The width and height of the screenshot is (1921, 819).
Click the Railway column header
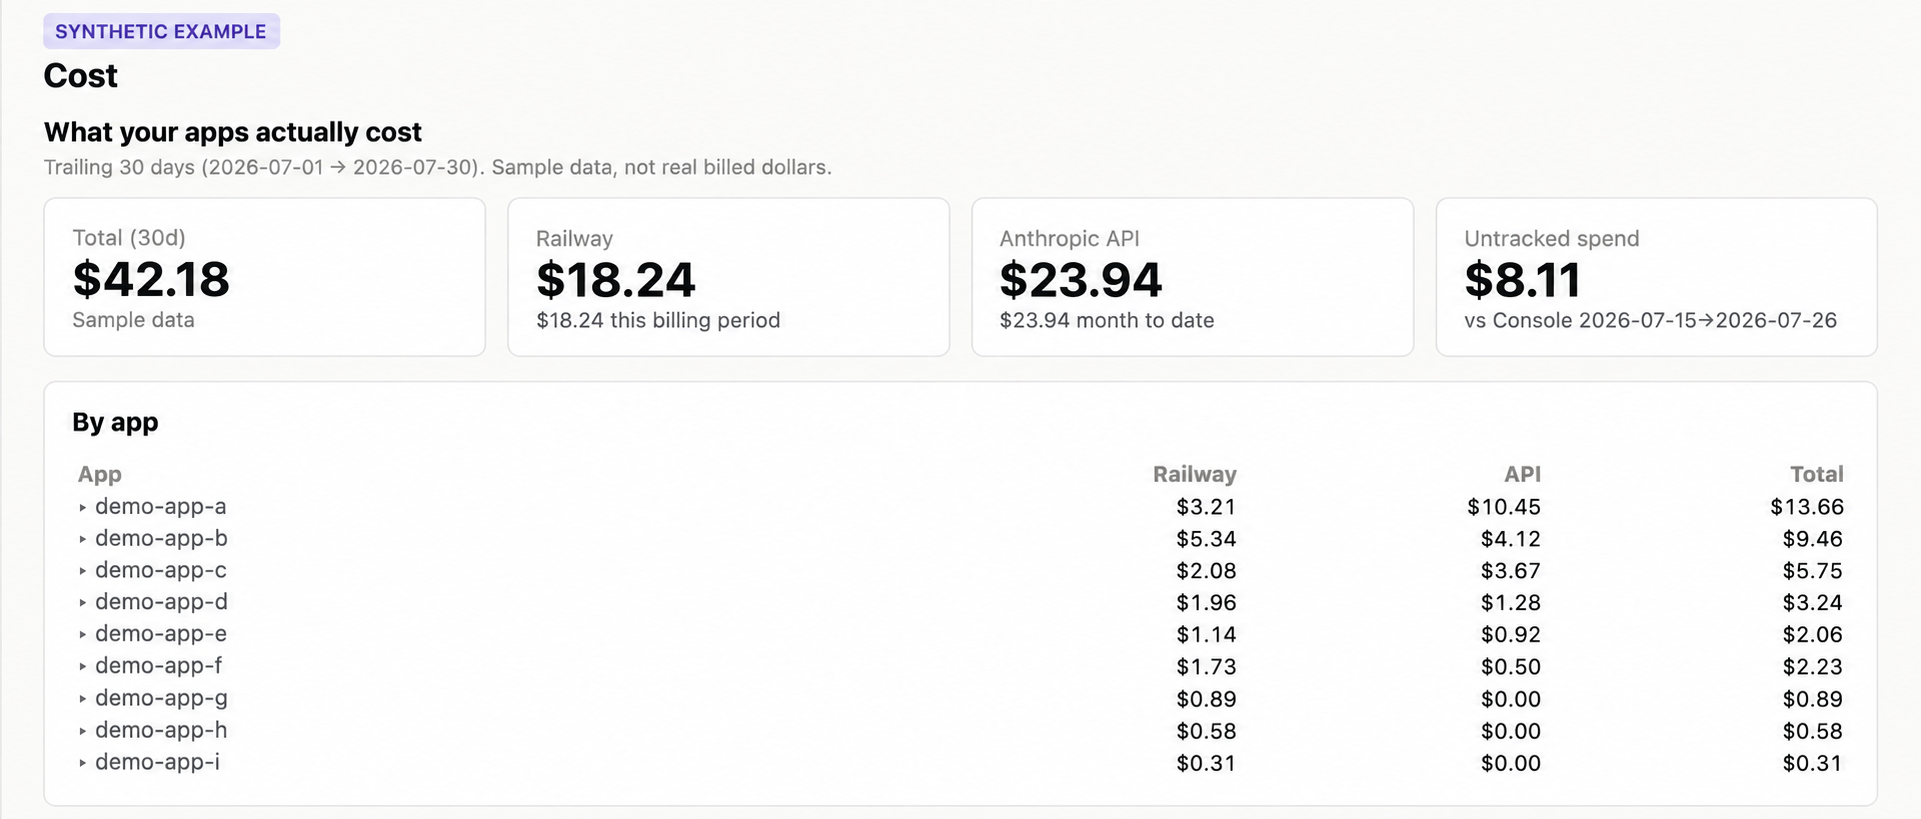click(x=1194, y=474)
